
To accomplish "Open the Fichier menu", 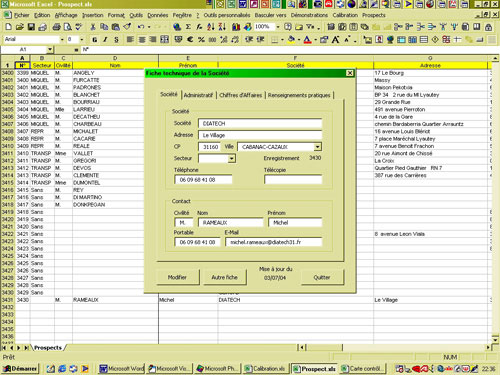I will (x=21, y=15).
